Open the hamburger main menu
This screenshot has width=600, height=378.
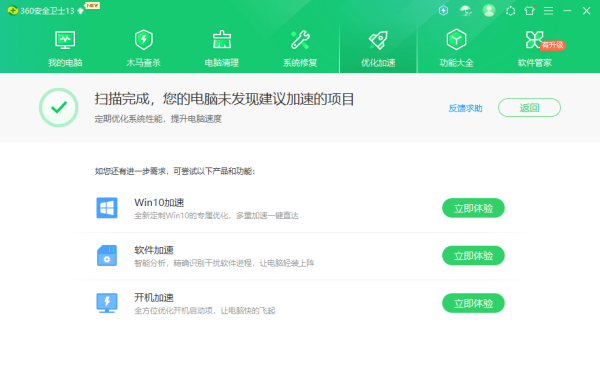pyautogui.click(x=548, y=11)
